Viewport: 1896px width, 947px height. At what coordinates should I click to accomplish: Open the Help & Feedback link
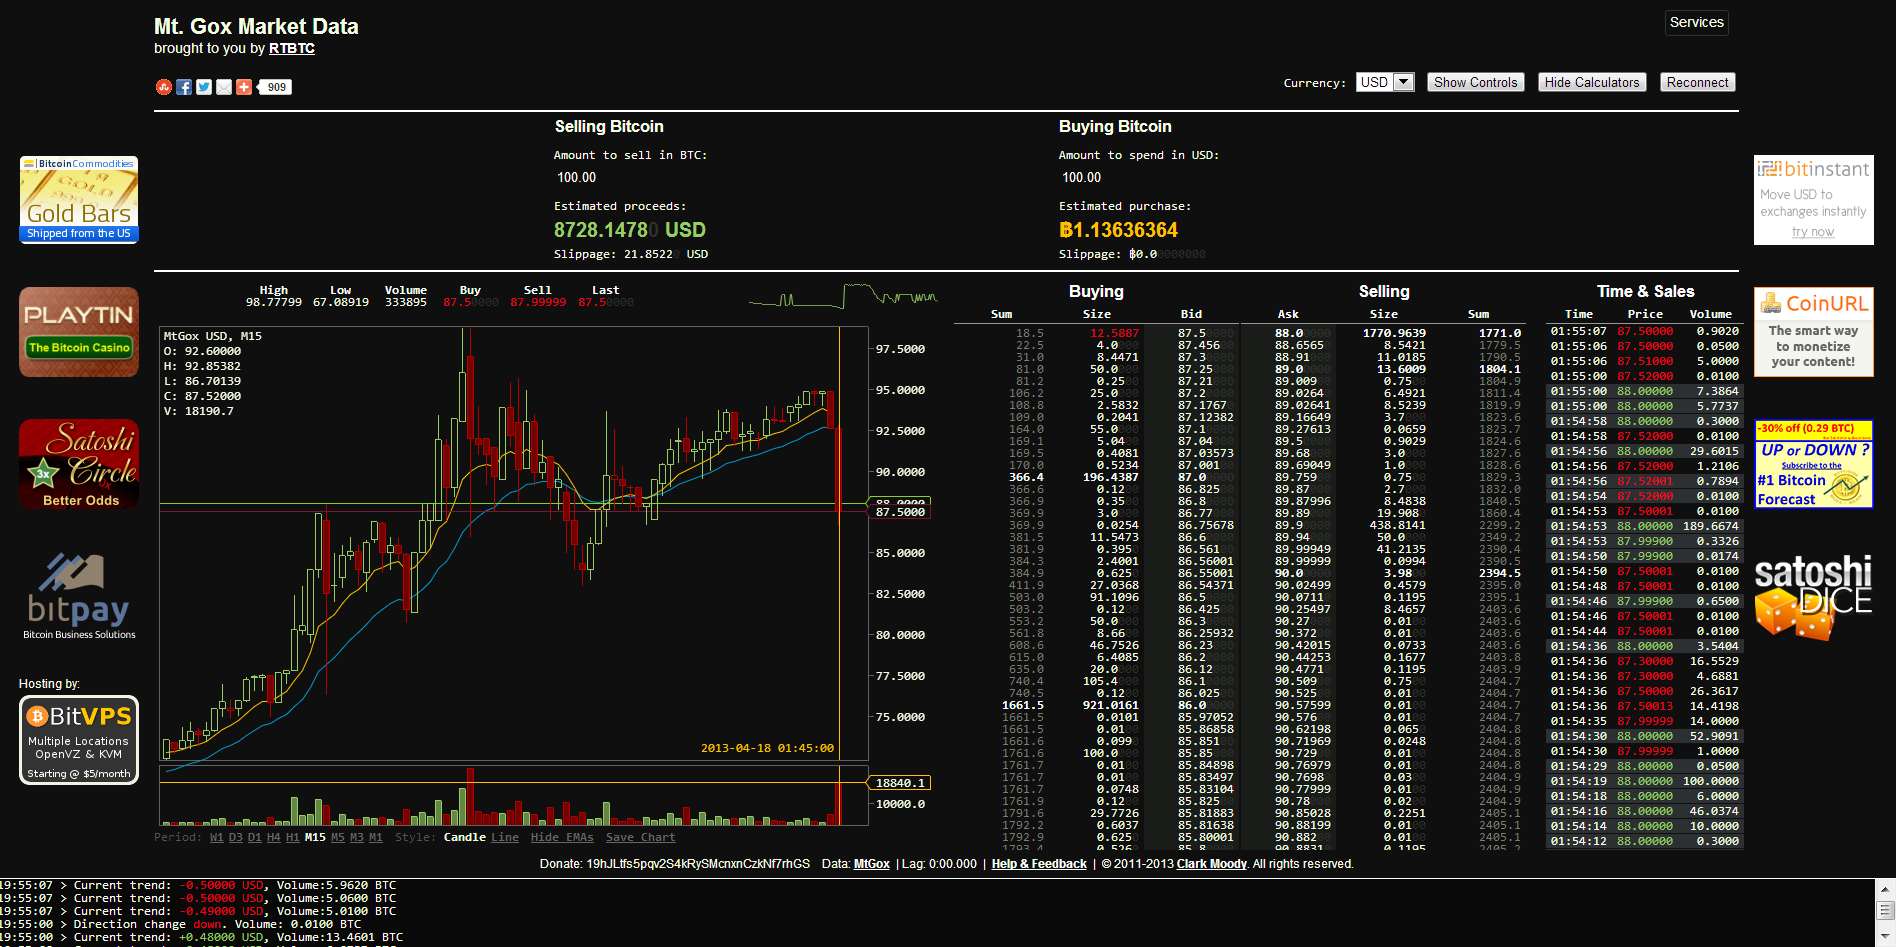coord(1039,864)
